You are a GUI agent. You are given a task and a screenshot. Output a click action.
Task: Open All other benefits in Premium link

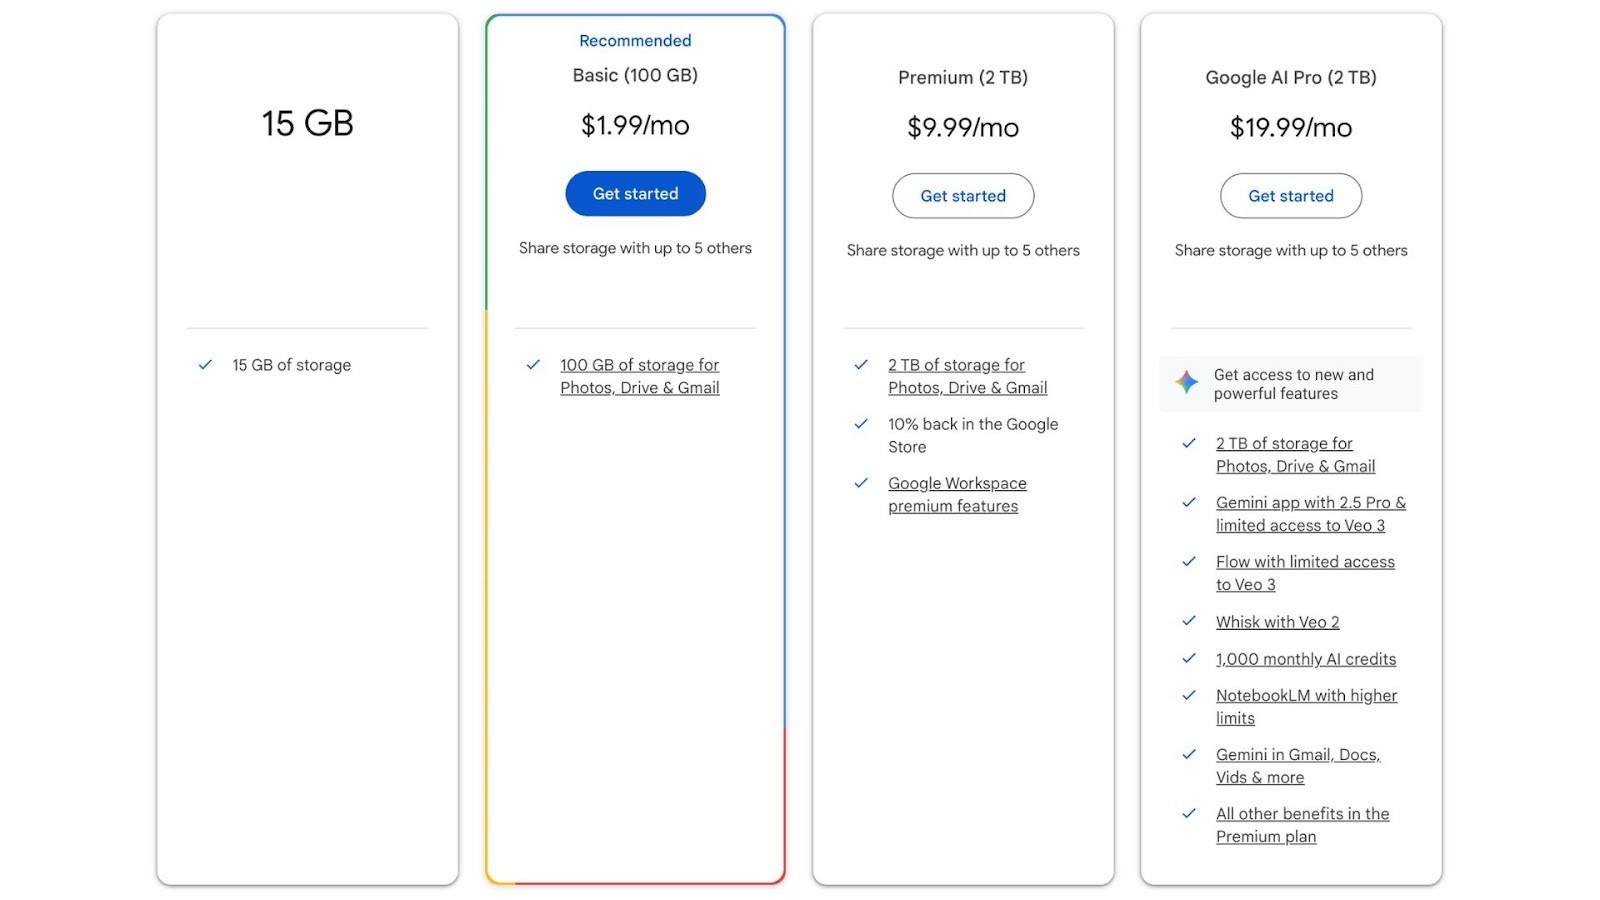point(1302,825)
